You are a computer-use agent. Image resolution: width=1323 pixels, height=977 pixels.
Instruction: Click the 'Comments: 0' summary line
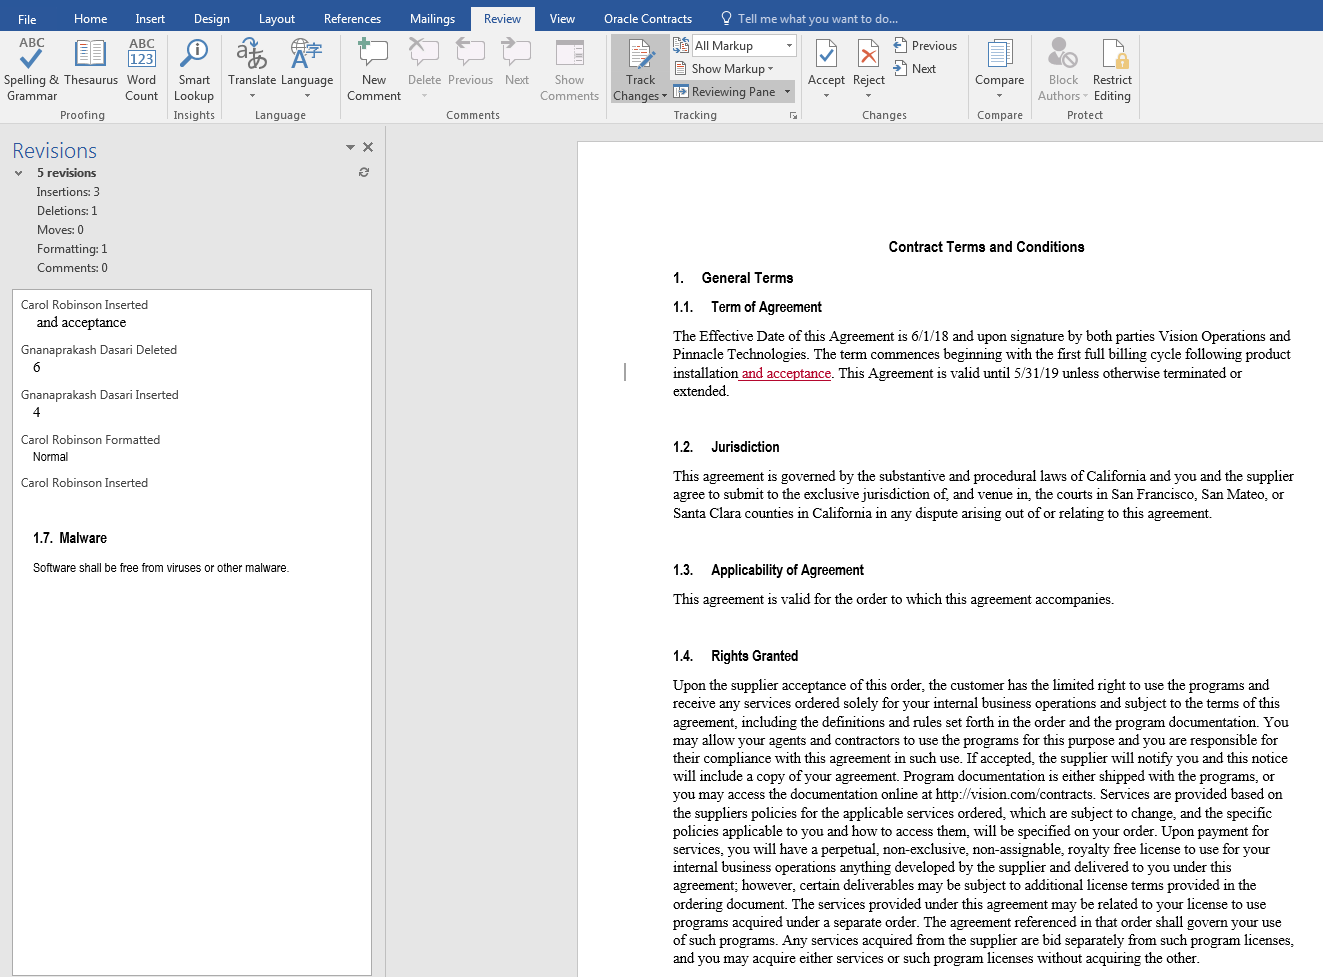click(72, 268)
